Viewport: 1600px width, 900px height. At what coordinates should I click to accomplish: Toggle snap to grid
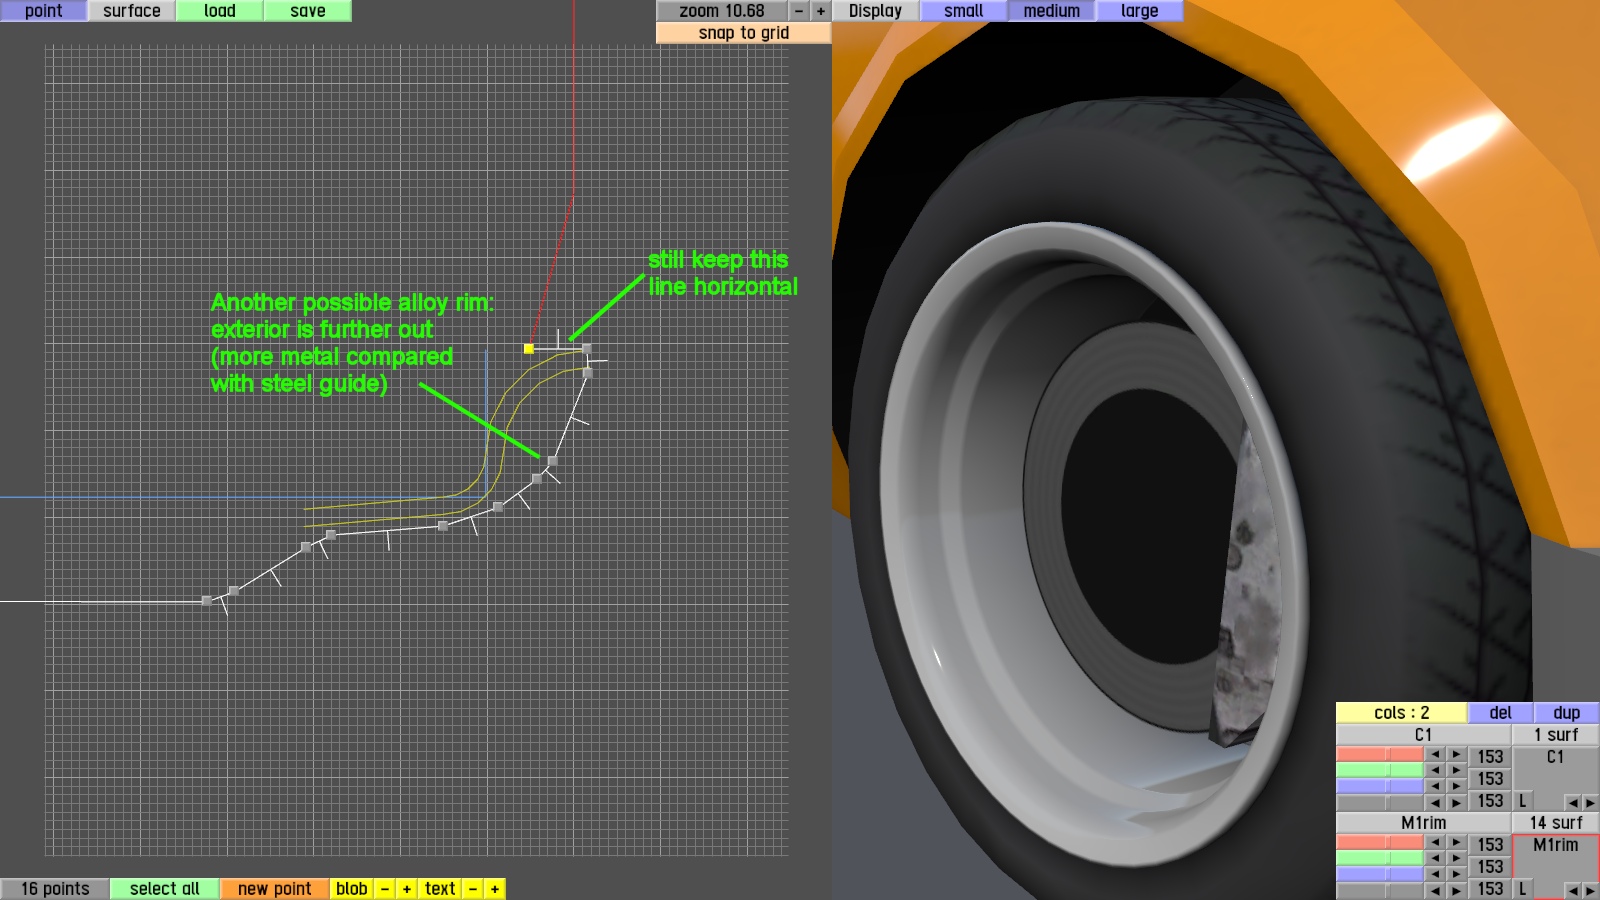(743, 33)
